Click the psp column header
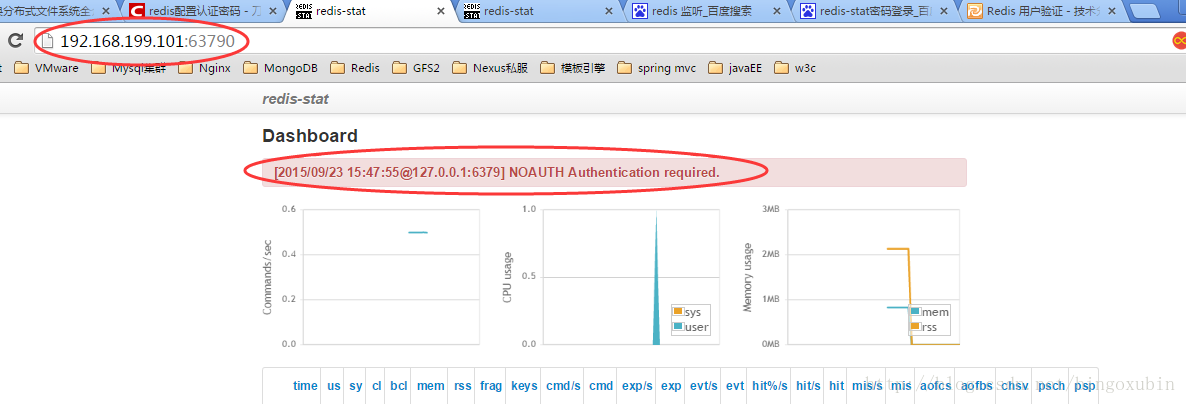This screenshot has width=1186, height=404. 1085,386
